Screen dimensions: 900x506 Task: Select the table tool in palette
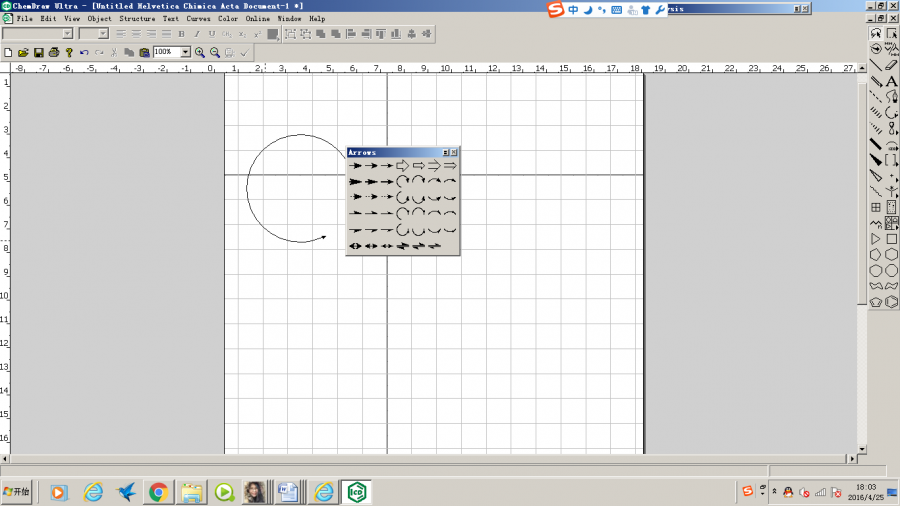(876, 207)
